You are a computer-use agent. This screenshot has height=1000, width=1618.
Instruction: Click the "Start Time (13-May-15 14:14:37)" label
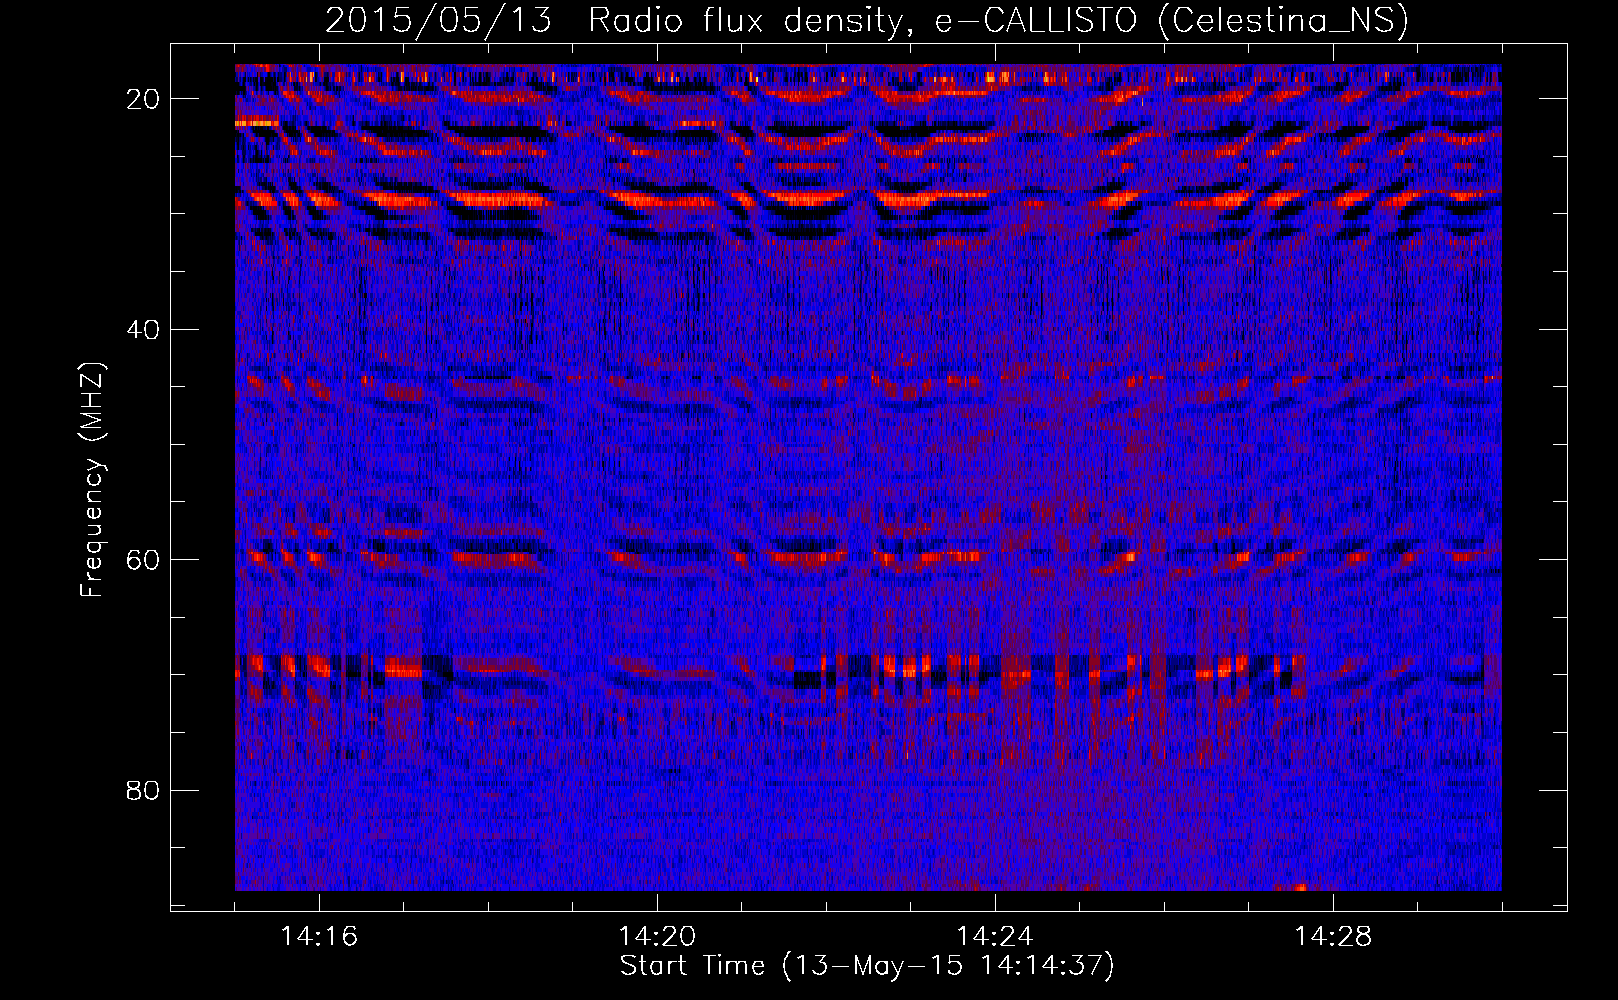coord(867,966)
